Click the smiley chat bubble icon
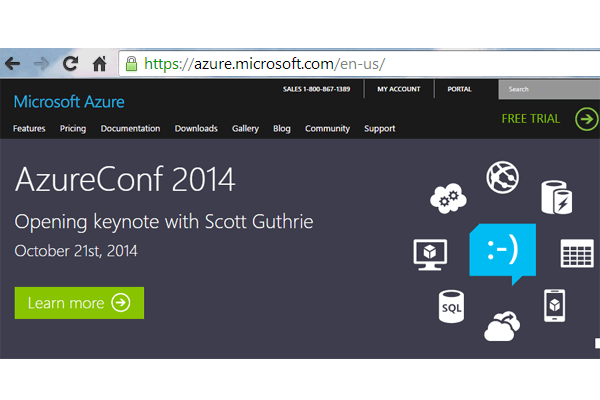The width and height of the screenshot is (600, 400). click(502, 250)
